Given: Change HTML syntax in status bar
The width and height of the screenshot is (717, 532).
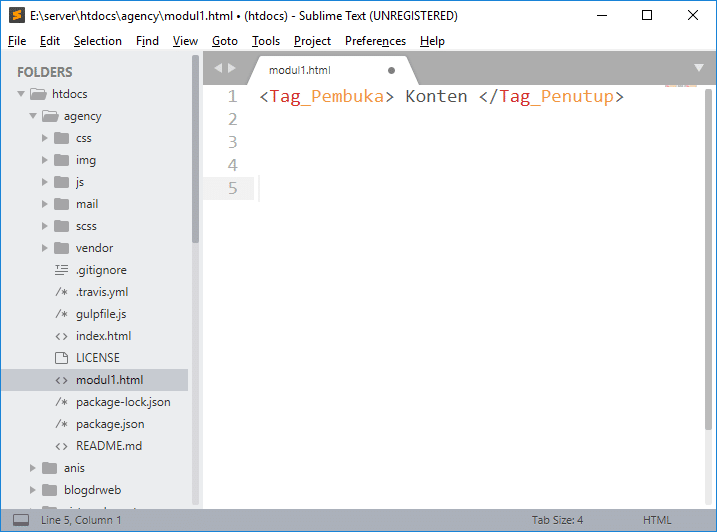Looking at the screenshot, I should [x=657, y=520].
